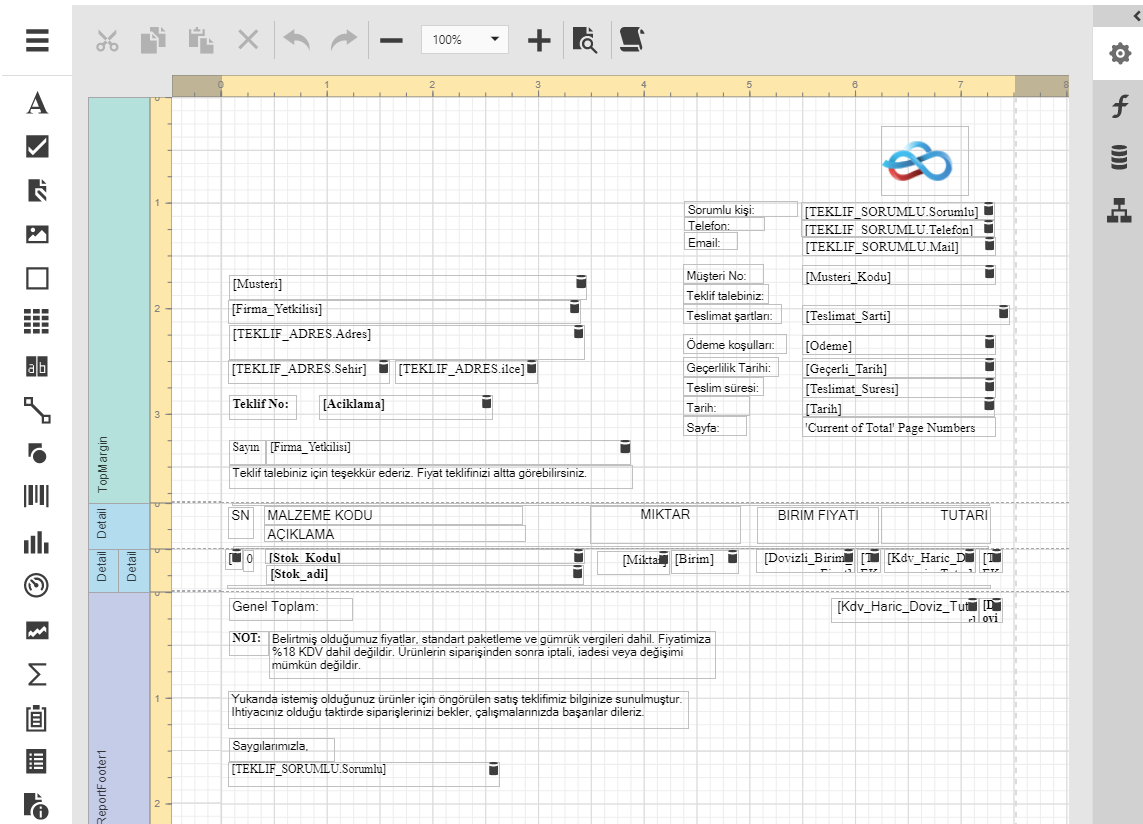The height and width of the screenshot is (824, 1143).
Task: Show the Report Explorer hierarchy panel
Action: pyautogui.click(x=1119, y=210)
